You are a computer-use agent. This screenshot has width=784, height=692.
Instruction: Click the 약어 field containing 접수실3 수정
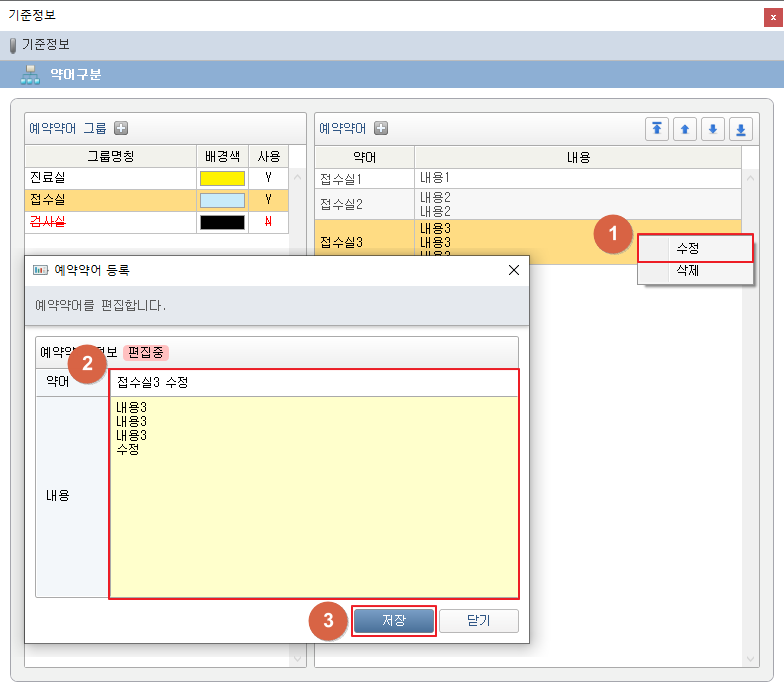[314, 383]
